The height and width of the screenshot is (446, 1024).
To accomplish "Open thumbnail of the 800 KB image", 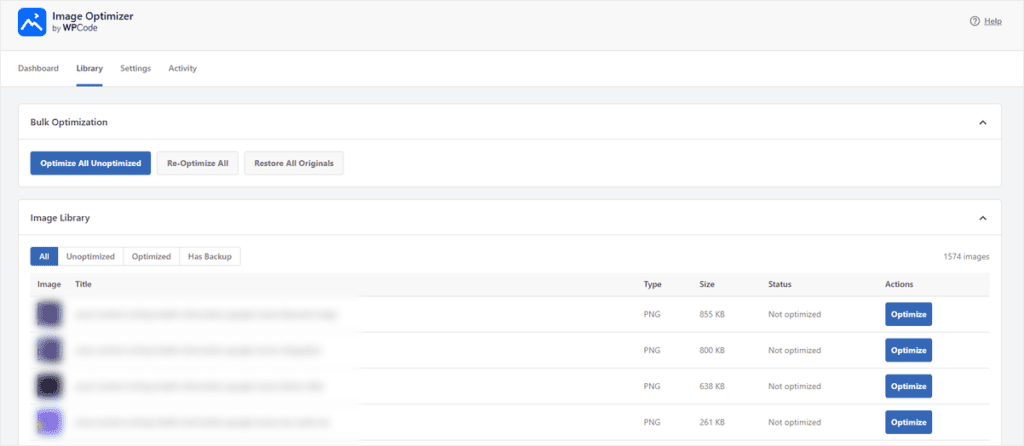I will coord(49,350).
